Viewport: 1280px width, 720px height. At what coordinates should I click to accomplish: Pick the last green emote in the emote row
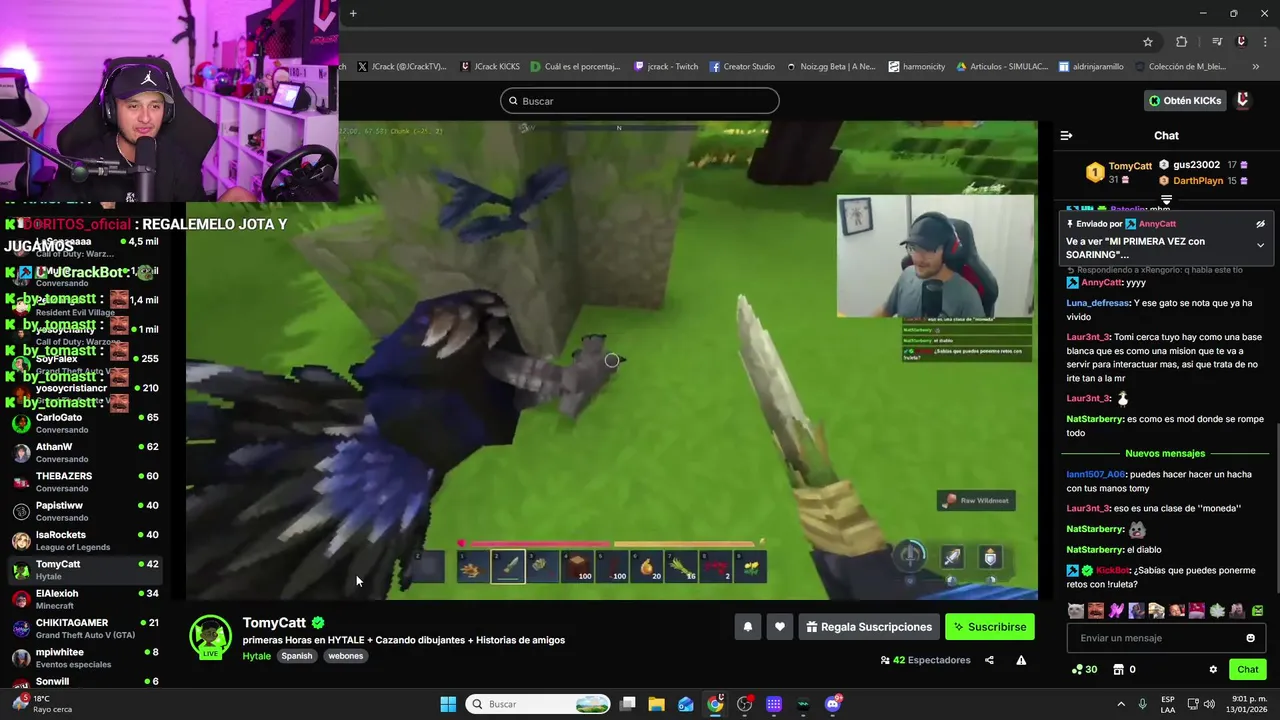[x=1257, y=610]
